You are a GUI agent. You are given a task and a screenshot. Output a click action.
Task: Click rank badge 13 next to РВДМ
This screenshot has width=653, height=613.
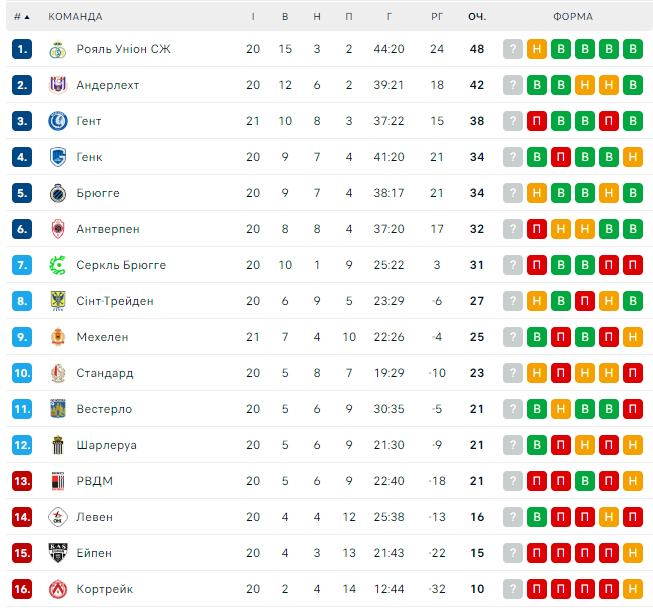23,481
